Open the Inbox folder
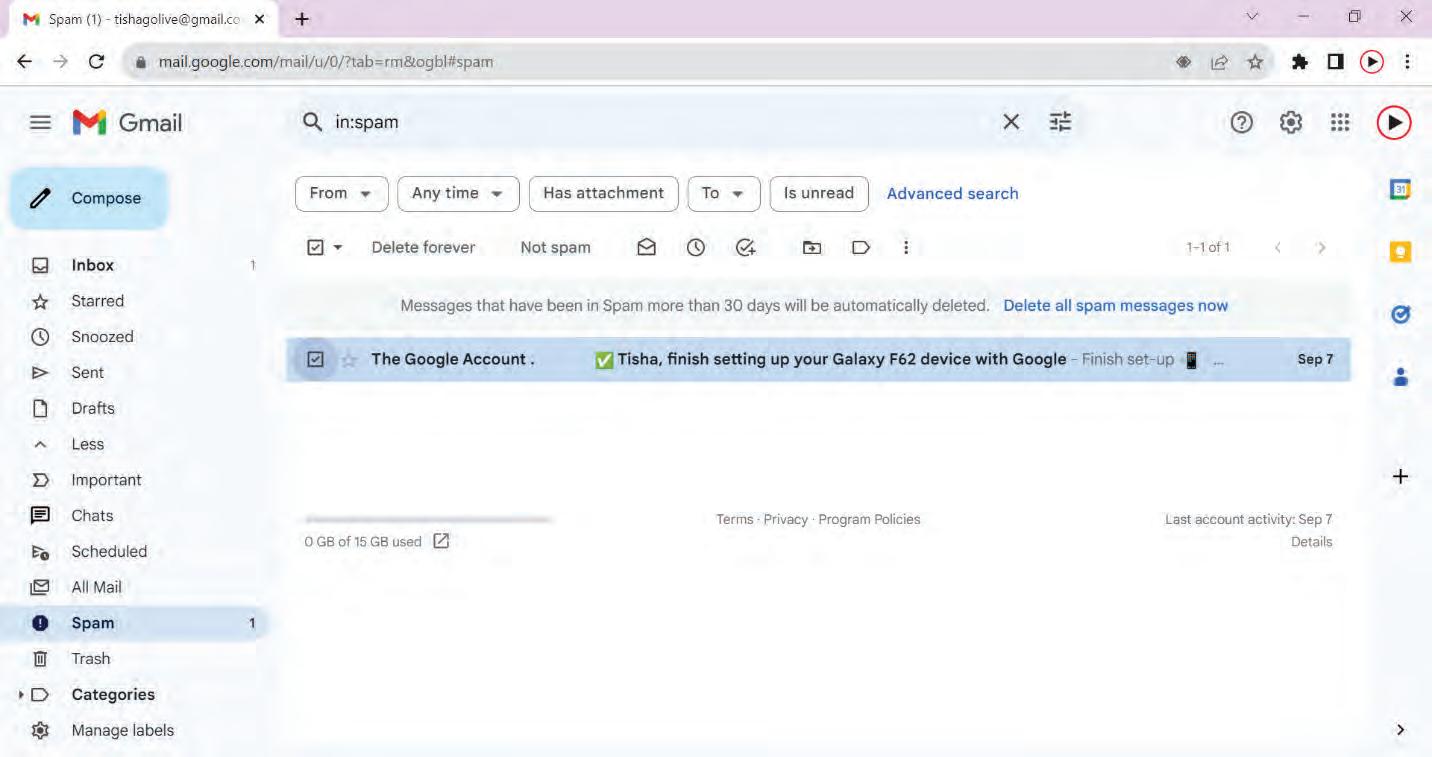The image size is (1432, 757). tap(93, 265)
